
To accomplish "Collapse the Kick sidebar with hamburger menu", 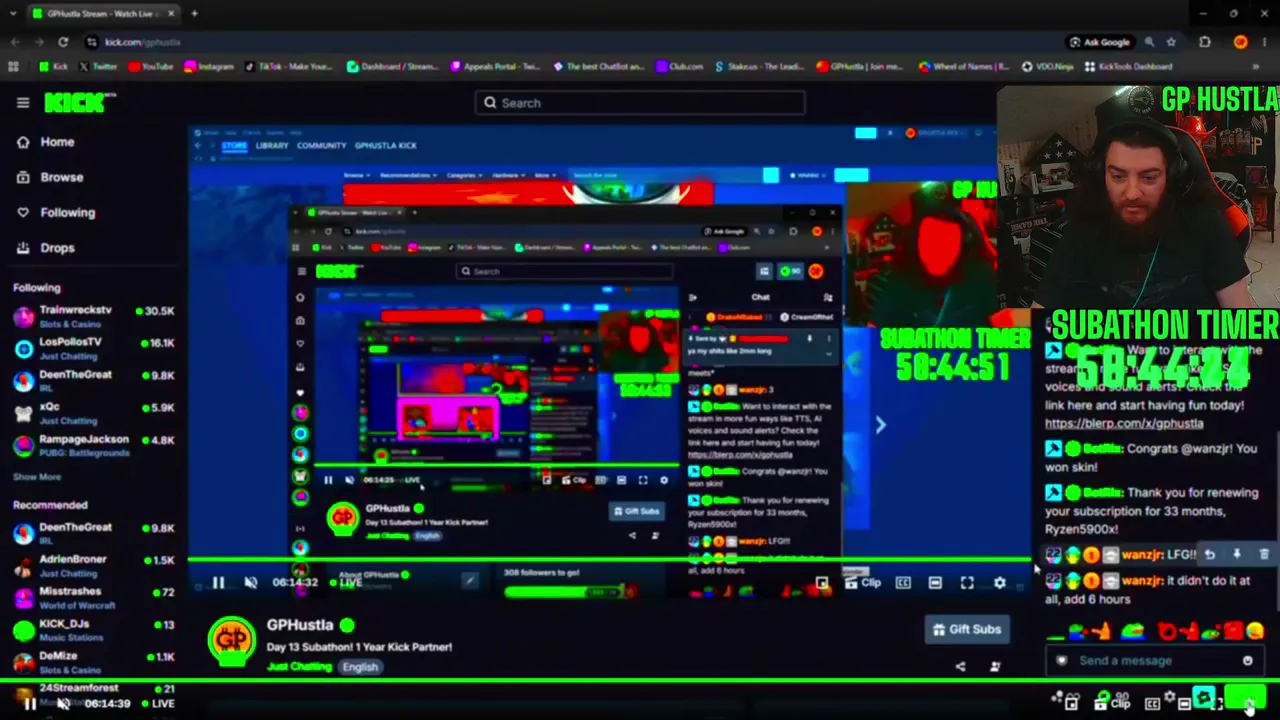I will pyautogui.click(x=23, y=102).
